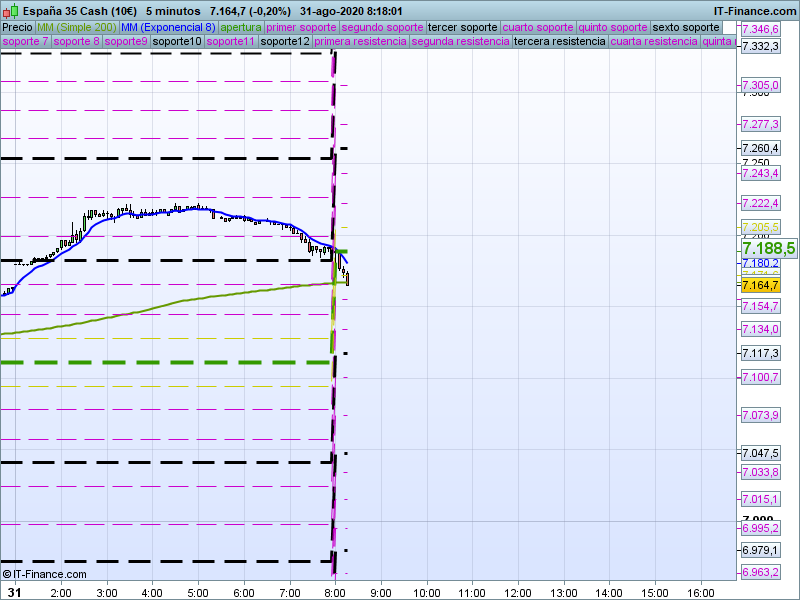
Task: Click the tercer soporte legend label
Action: [461, 27]
